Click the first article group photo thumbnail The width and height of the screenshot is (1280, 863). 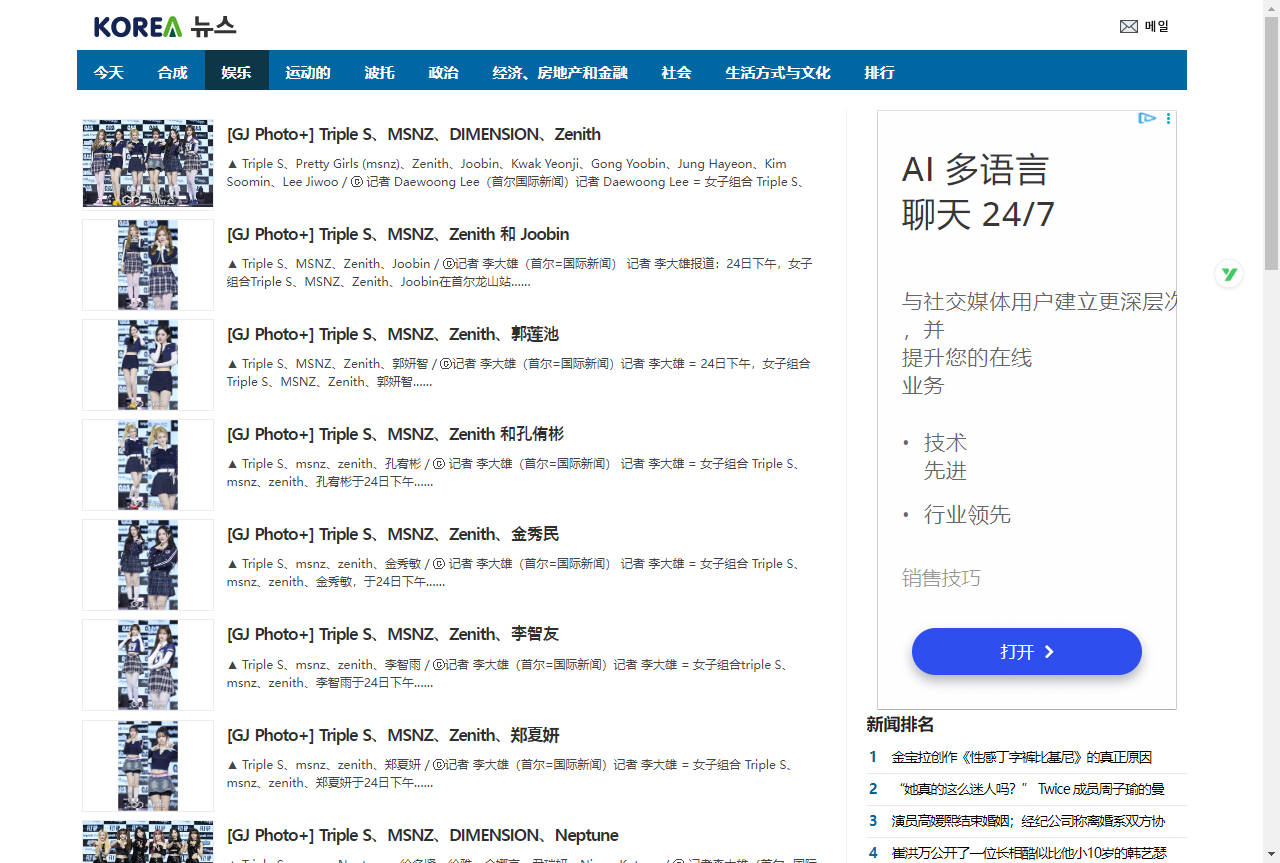click(x=148, y=164)
